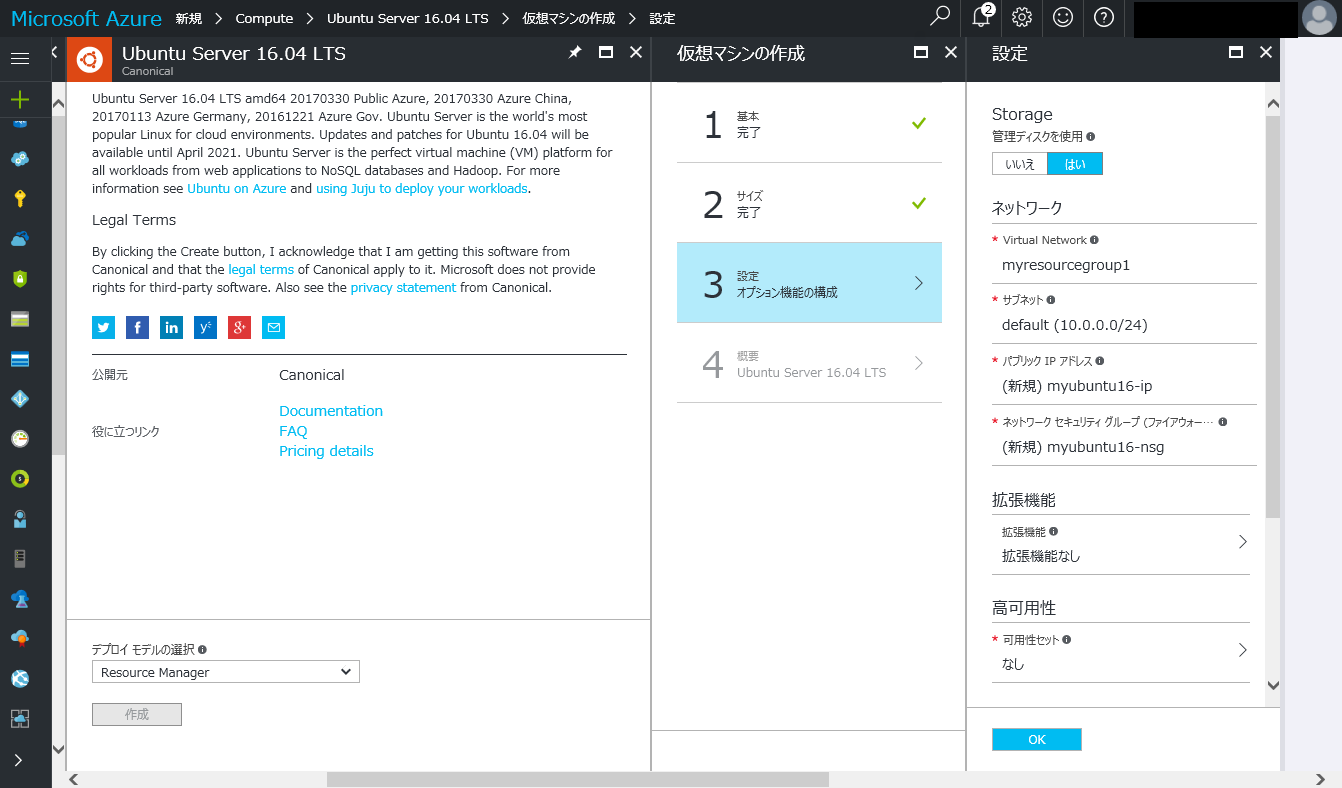This screenshot has height=788, width=1342.
Task: Click the search magnifier in the top bar
Action: [x=938, y=18]
